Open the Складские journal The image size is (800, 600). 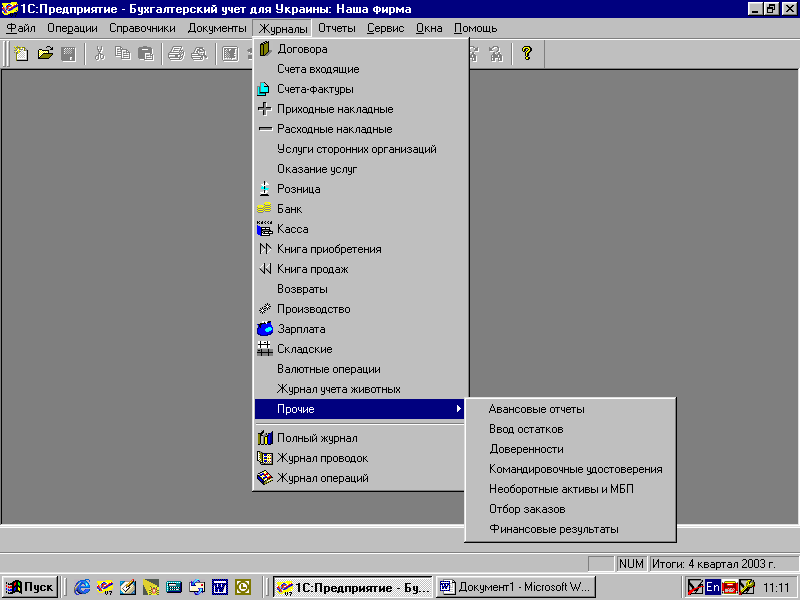click(x=359, y=349)
